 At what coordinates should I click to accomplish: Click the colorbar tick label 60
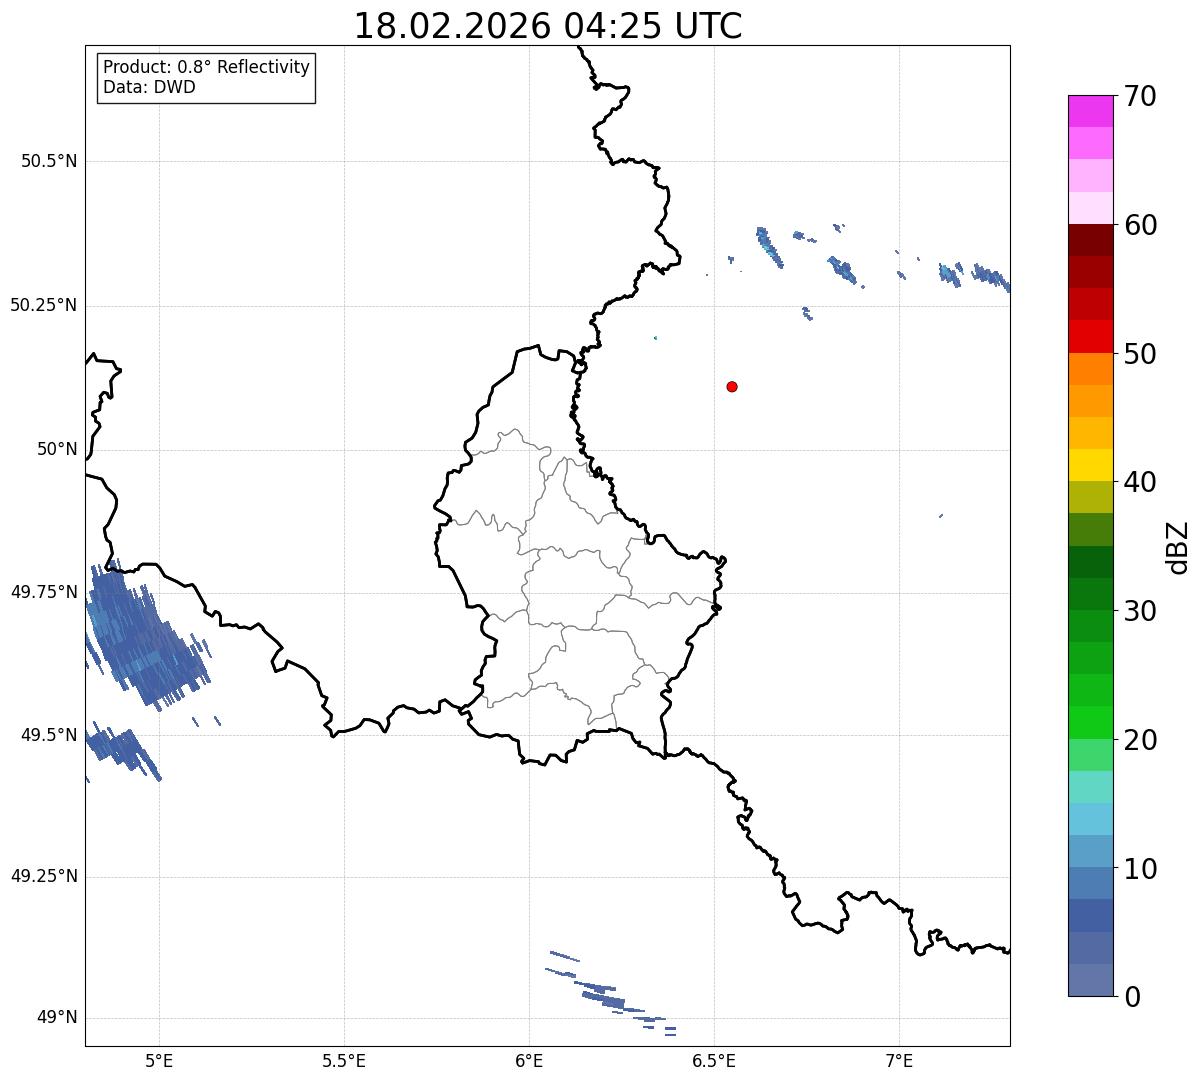[x=1140, y=225]
